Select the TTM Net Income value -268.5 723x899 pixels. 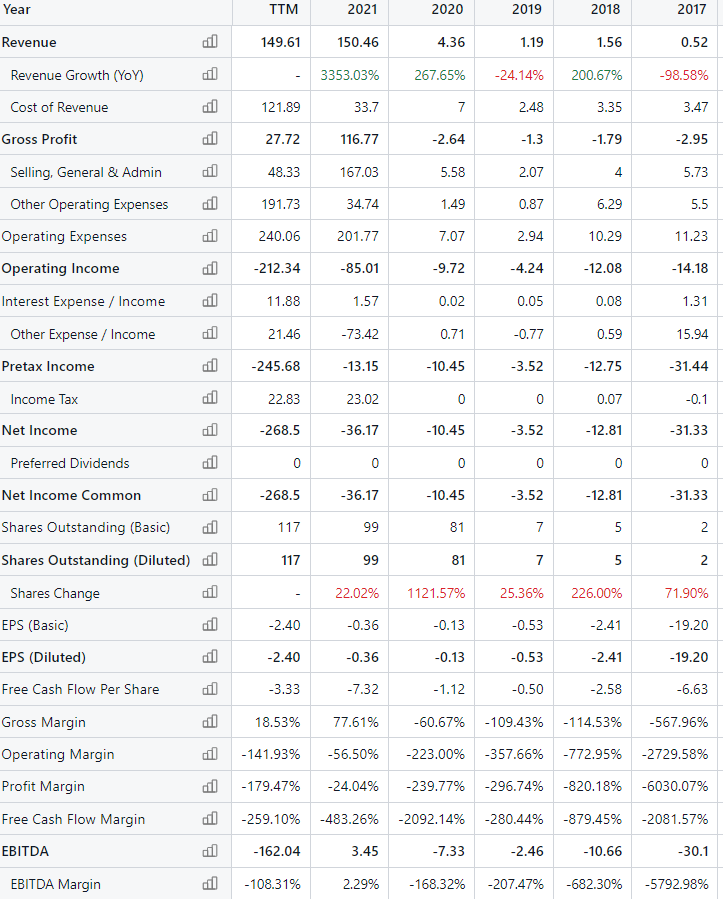pos(280,430)
